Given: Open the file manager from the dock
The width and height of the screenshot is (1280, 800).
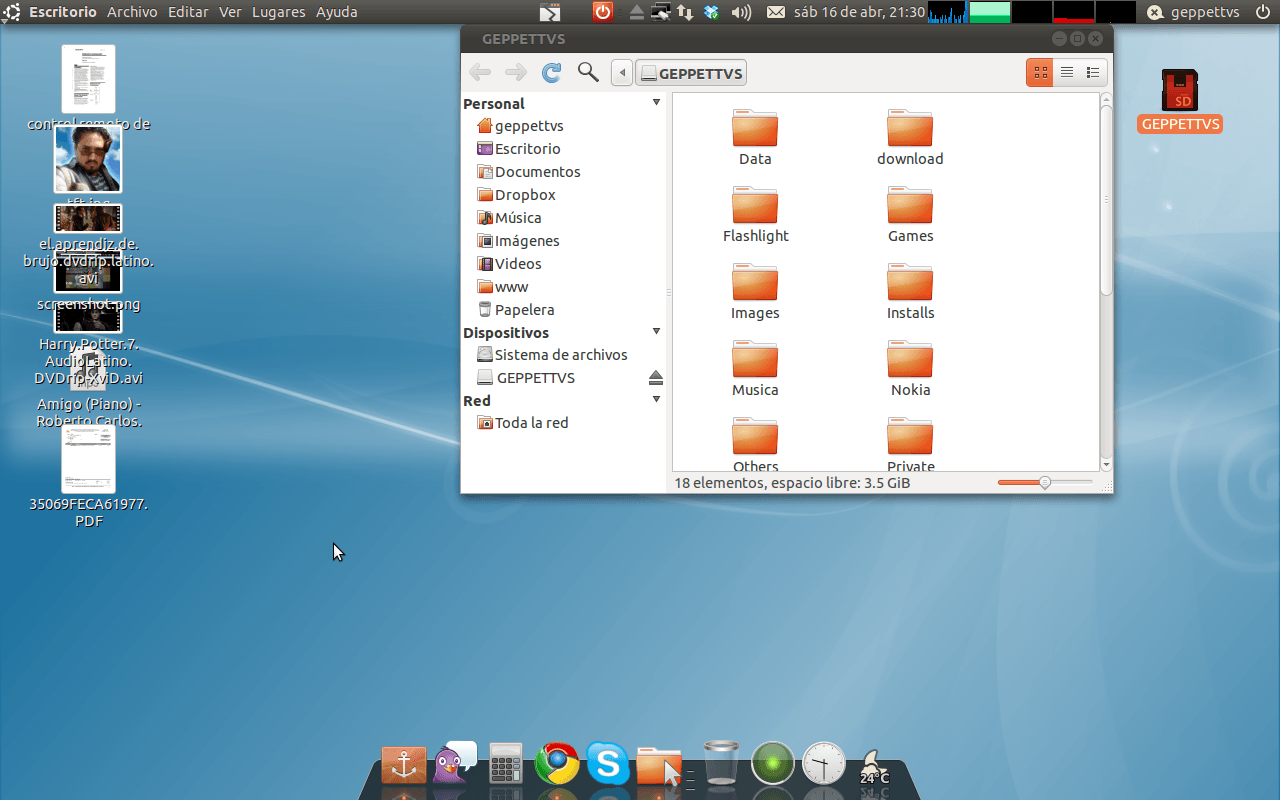Looking at the screenshot, I should [659, 765].
